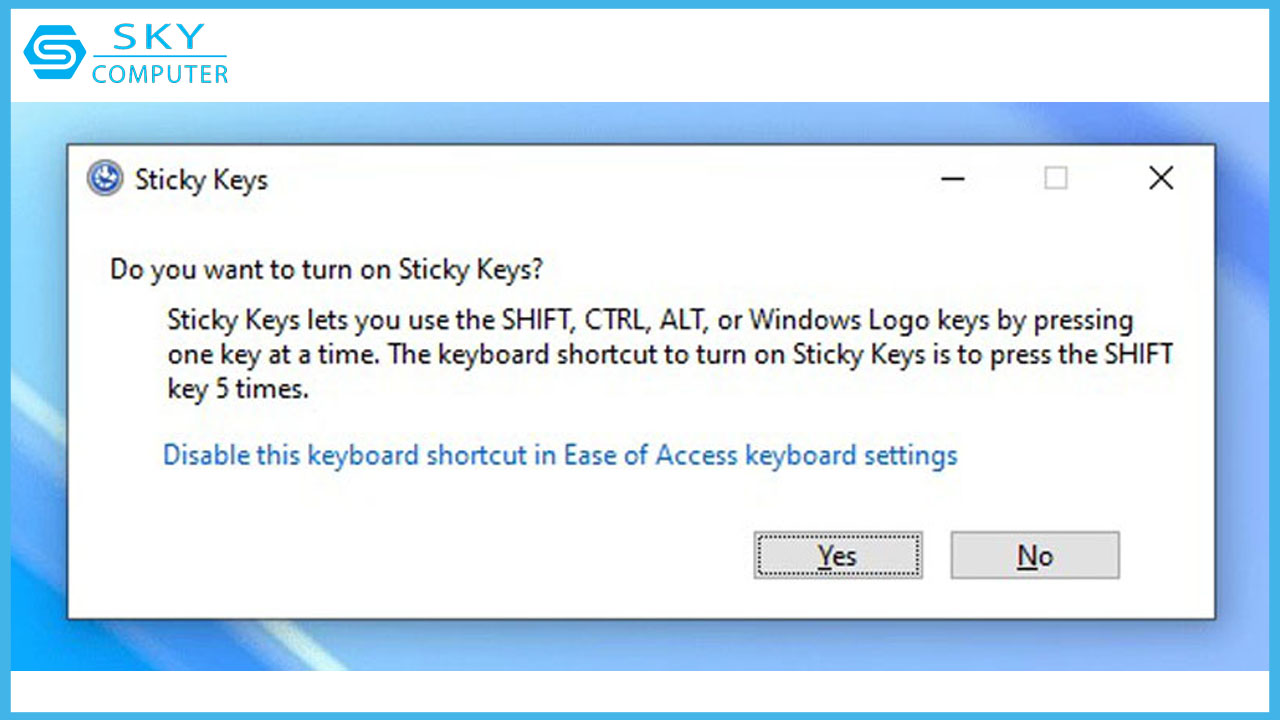This screenshot has height=720, width=1280.
Task: Click the X close icon on the dialog
Action: click(1161, 178)
